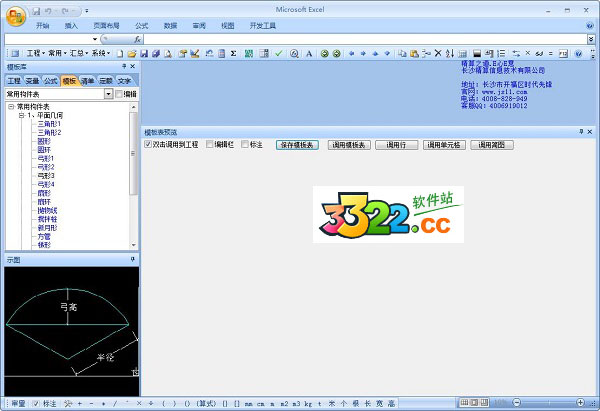Viewport: 600px width, 411px height.
Task: Switch to the 清单 panel tab
Action: click(x=87, y=80)
